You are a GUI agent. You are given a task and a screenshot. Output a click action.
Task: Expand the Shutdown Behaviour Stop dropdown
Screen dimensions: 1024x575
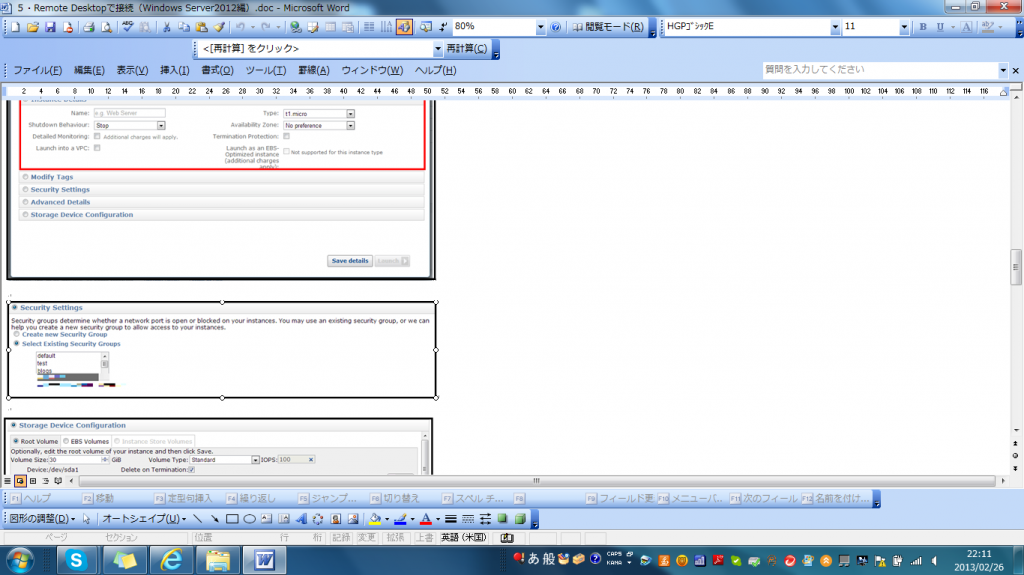click(x=161, y=125)
